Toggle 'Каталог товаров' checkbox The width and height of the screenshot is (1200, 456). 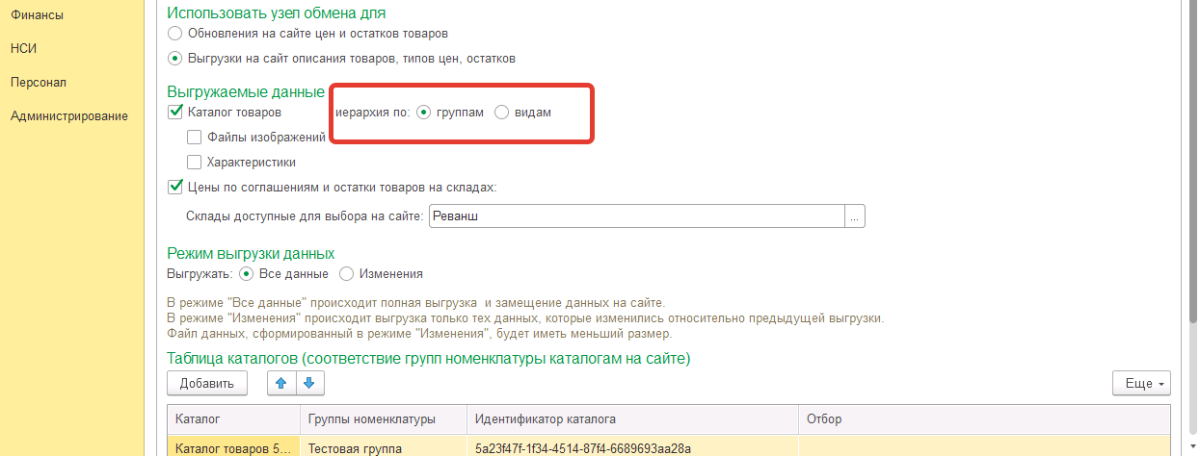coord(175,112)
